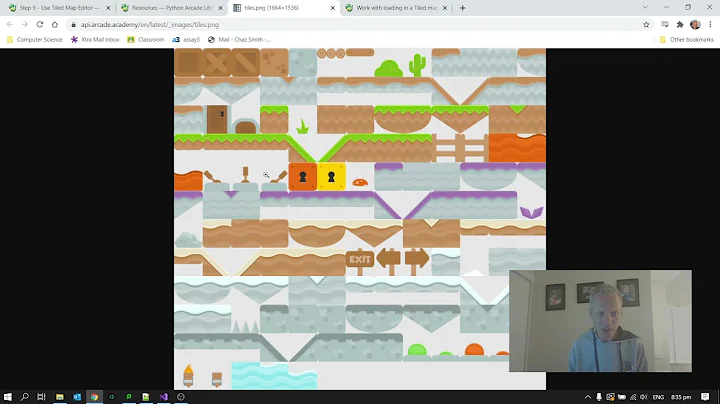View site information via the padlock icon
720x404 pixels.
coord(73,25)
